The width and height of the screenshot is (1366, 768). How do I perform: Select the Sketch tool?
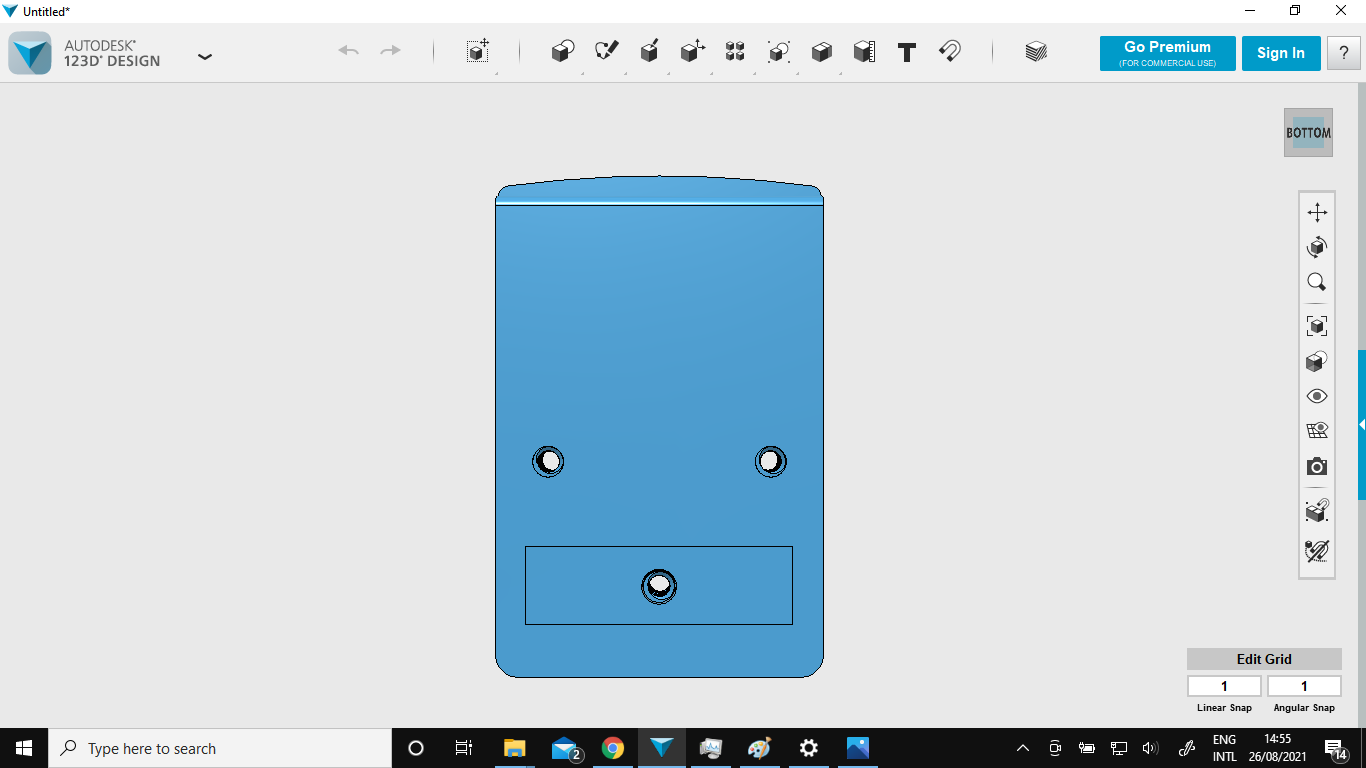(x=606, y=52)
